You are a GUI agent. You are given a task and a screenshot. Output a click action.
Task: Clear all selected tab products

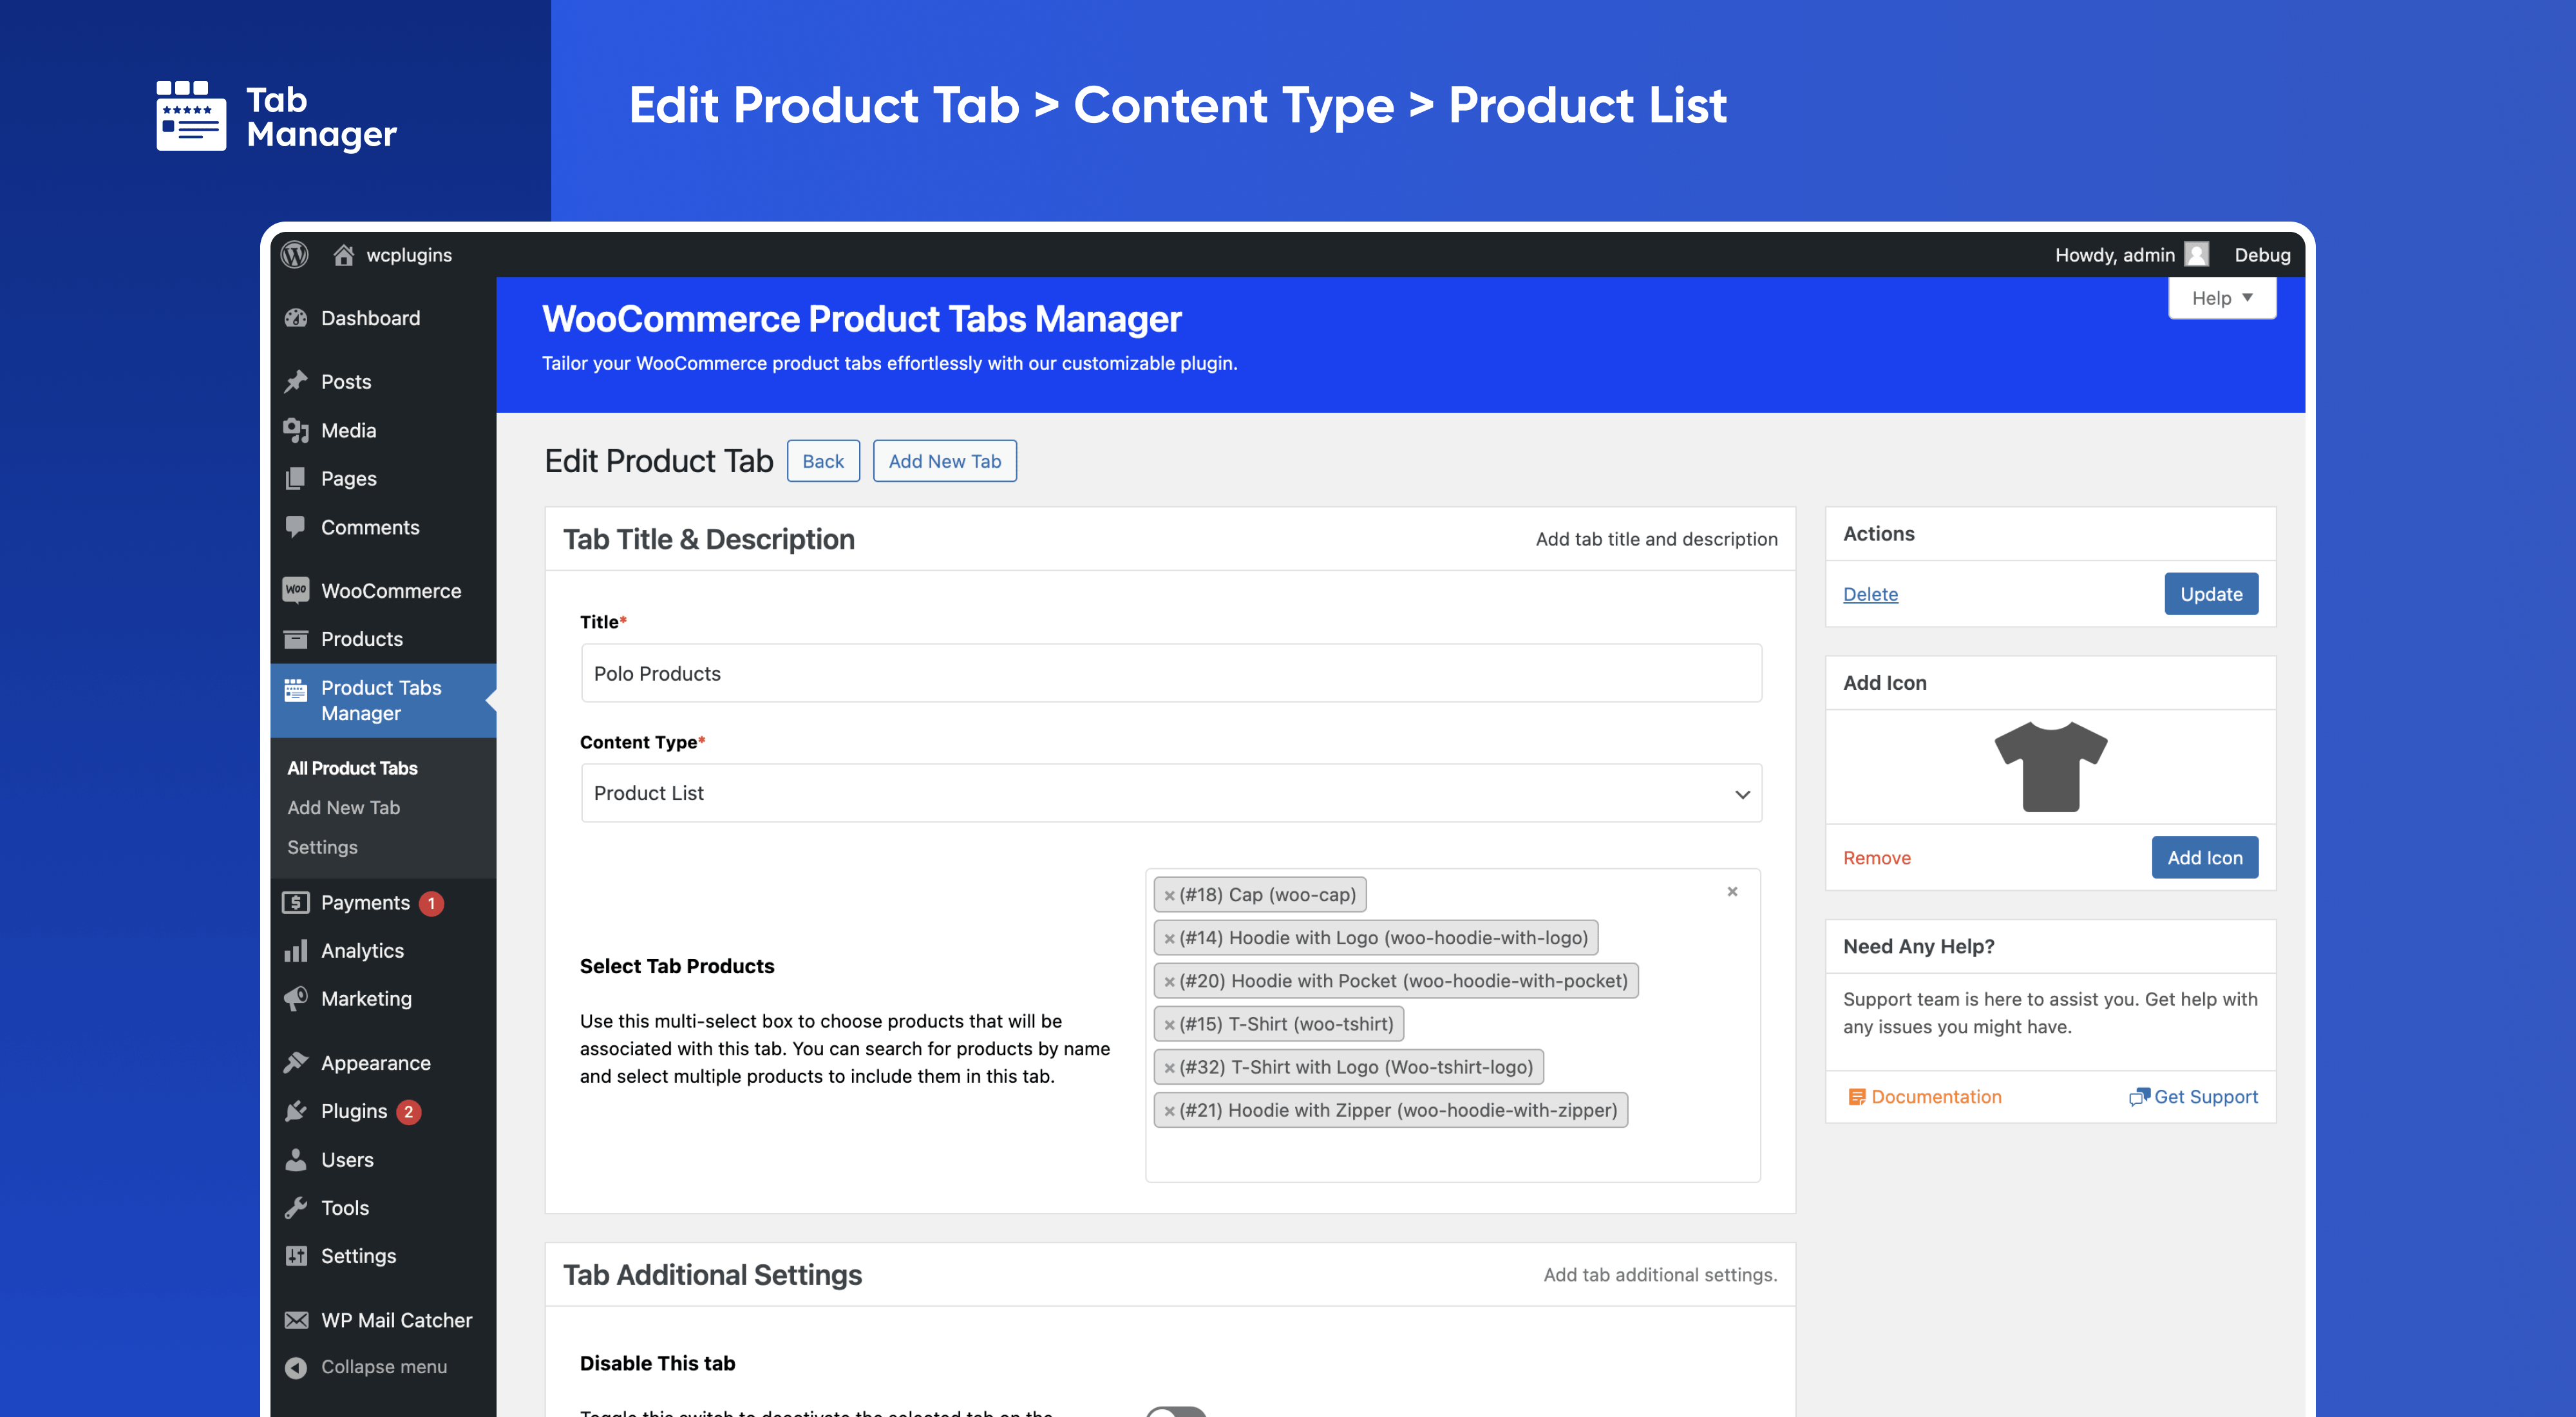tap(1732, 892)
